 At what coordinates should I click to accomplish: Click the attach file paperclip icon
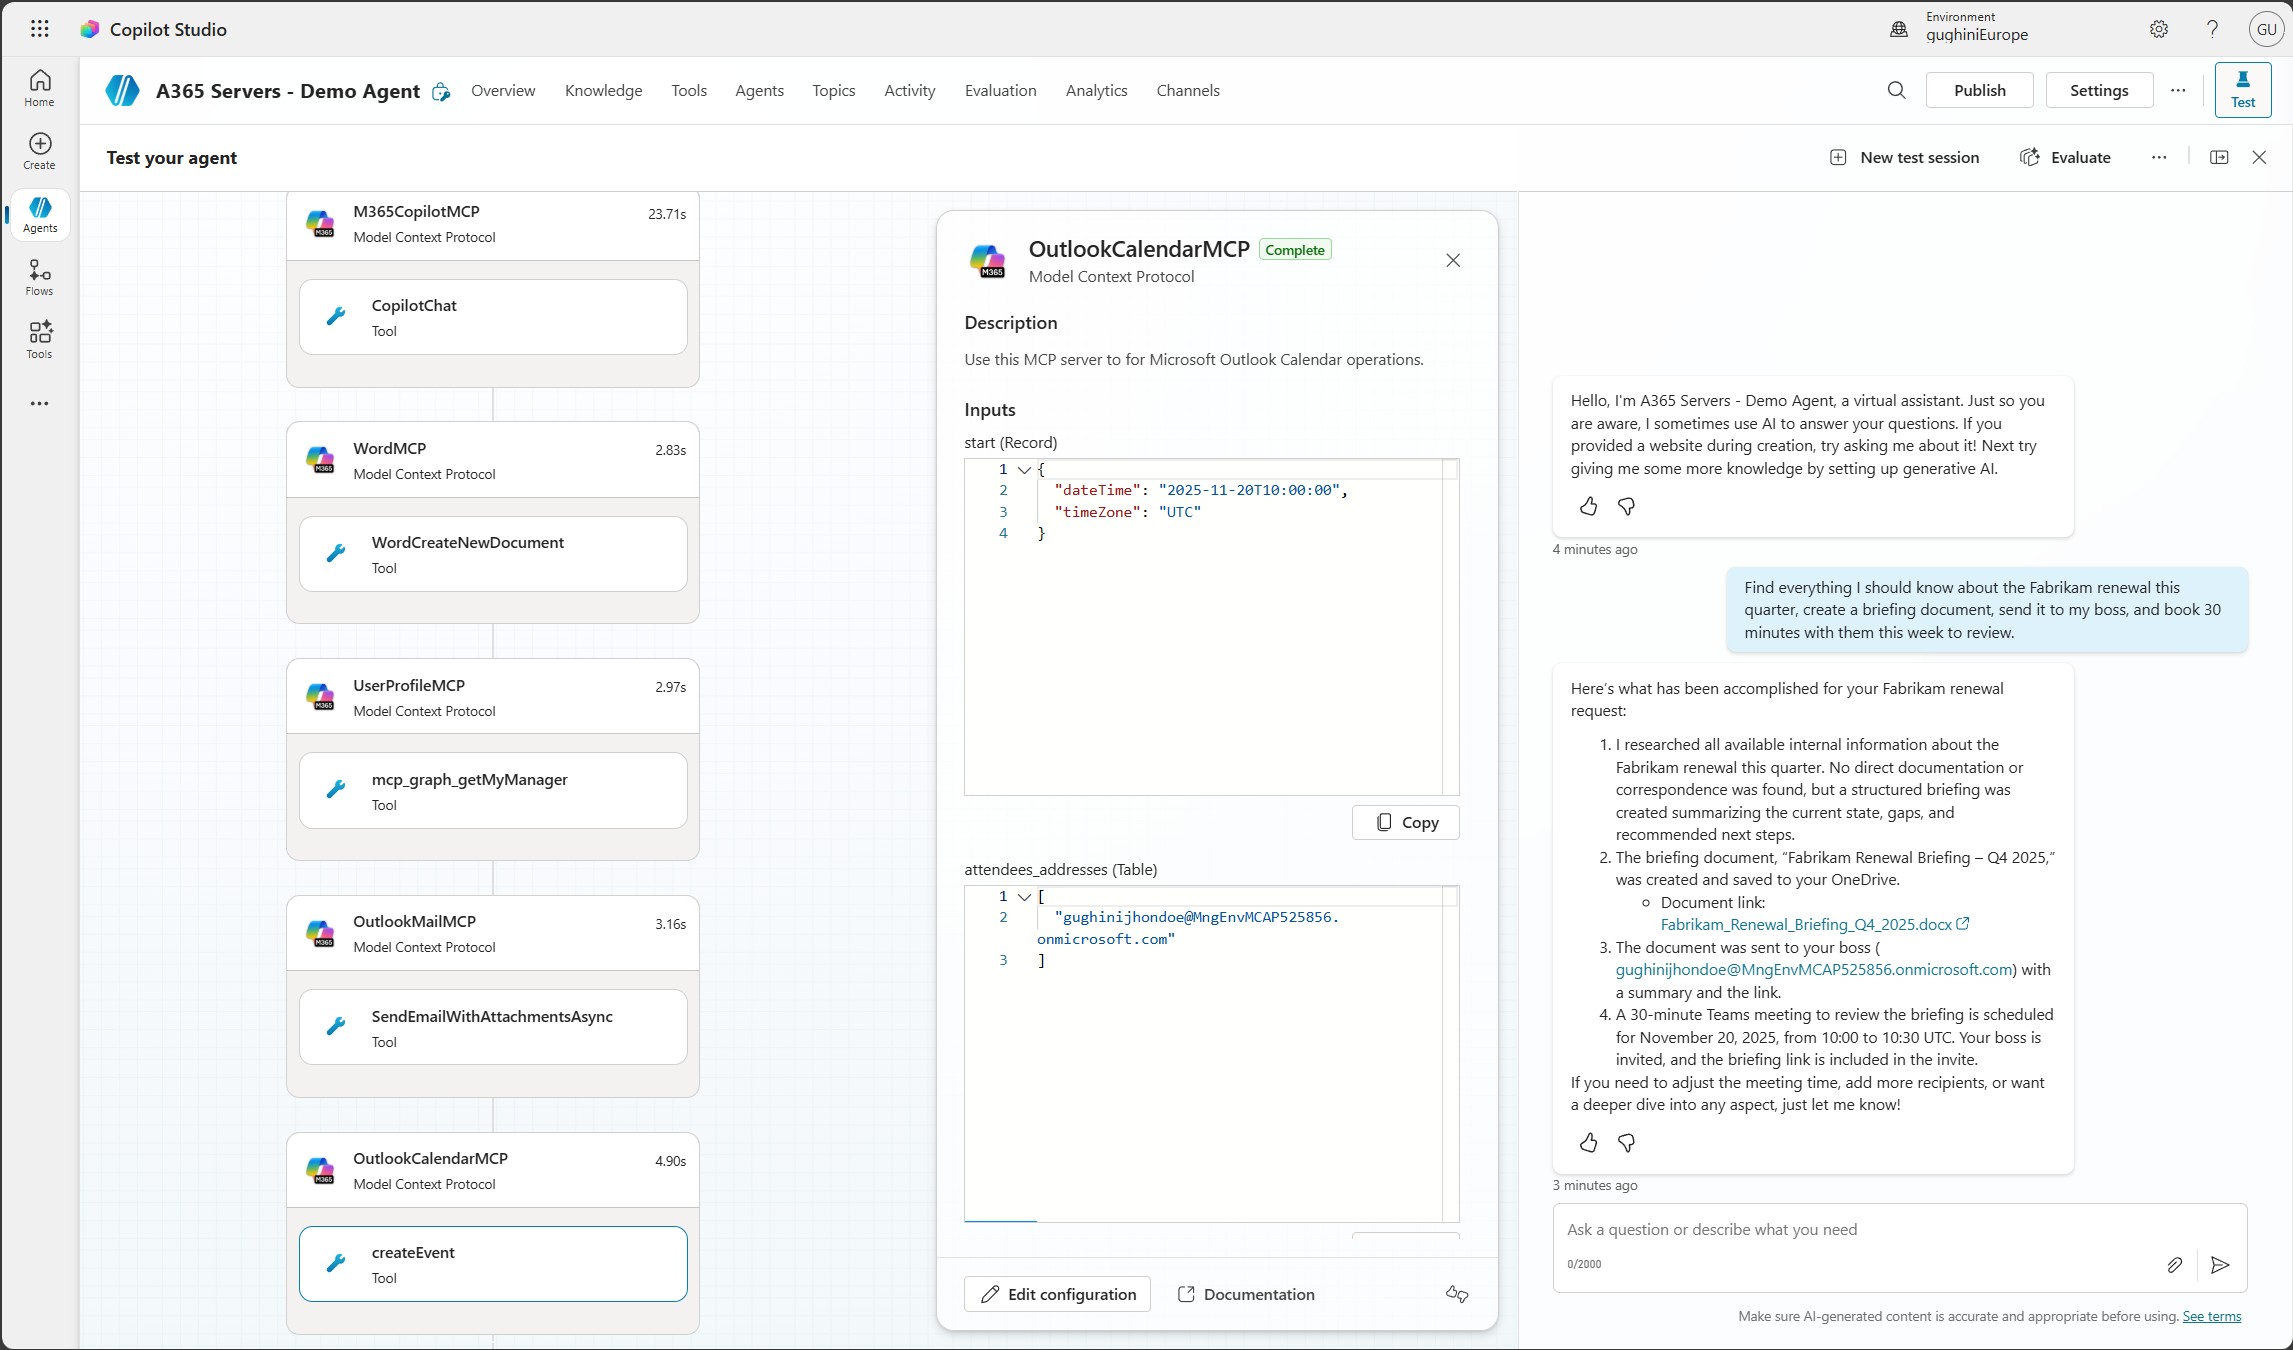pos(2175,1265)
